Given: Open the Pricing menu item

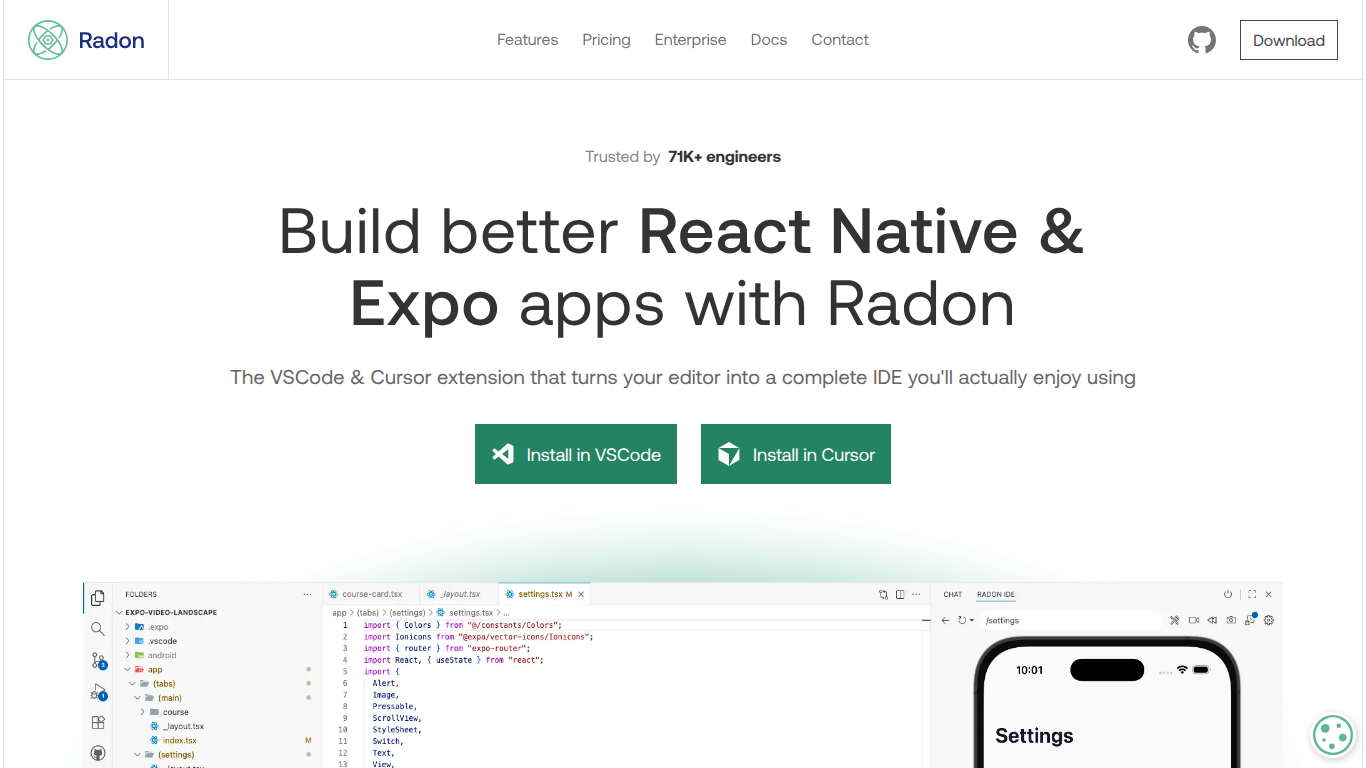Looking at the screenshot, I should point(607,40).
